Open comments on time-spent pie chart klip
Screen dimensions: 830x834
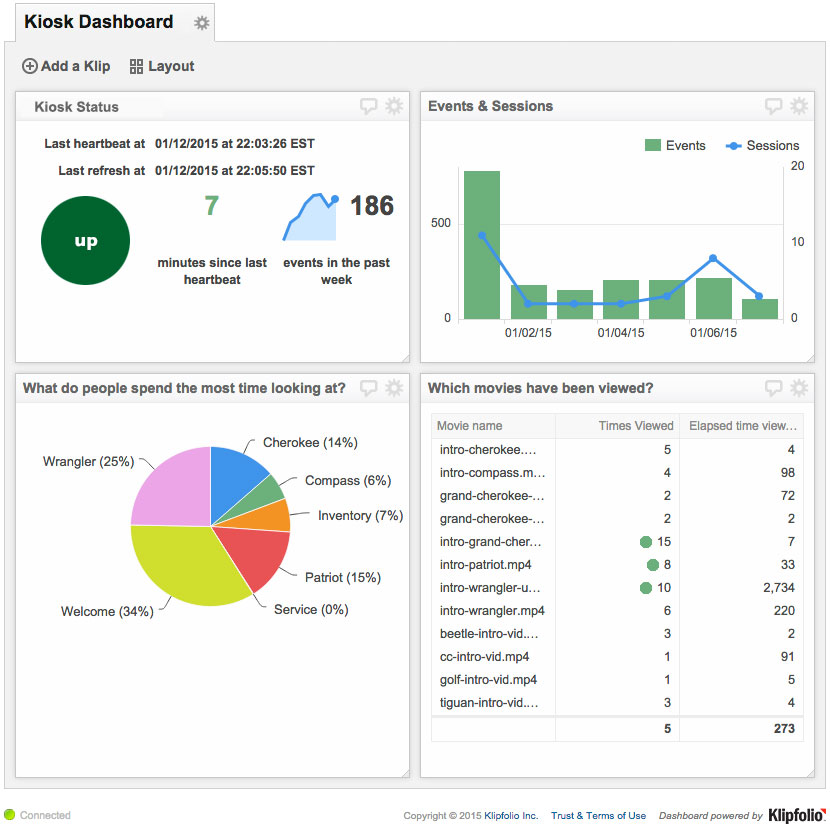point(369,388)
